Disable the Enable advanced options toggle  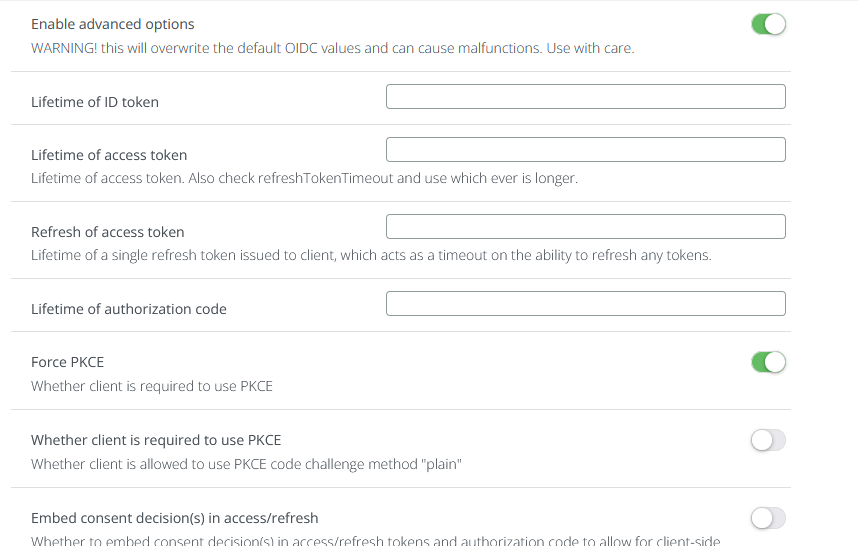coord(768,24)
